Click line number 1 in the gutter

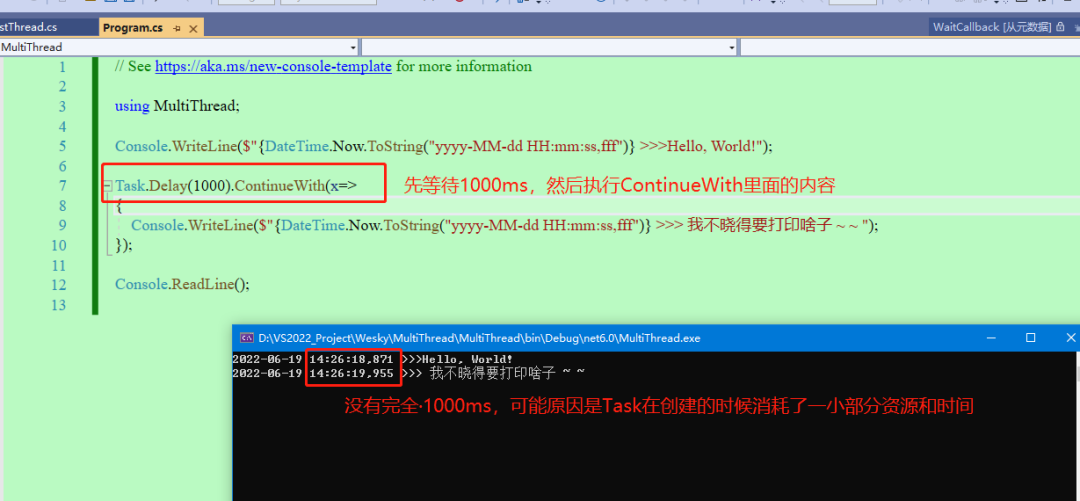tap(63, 67)
